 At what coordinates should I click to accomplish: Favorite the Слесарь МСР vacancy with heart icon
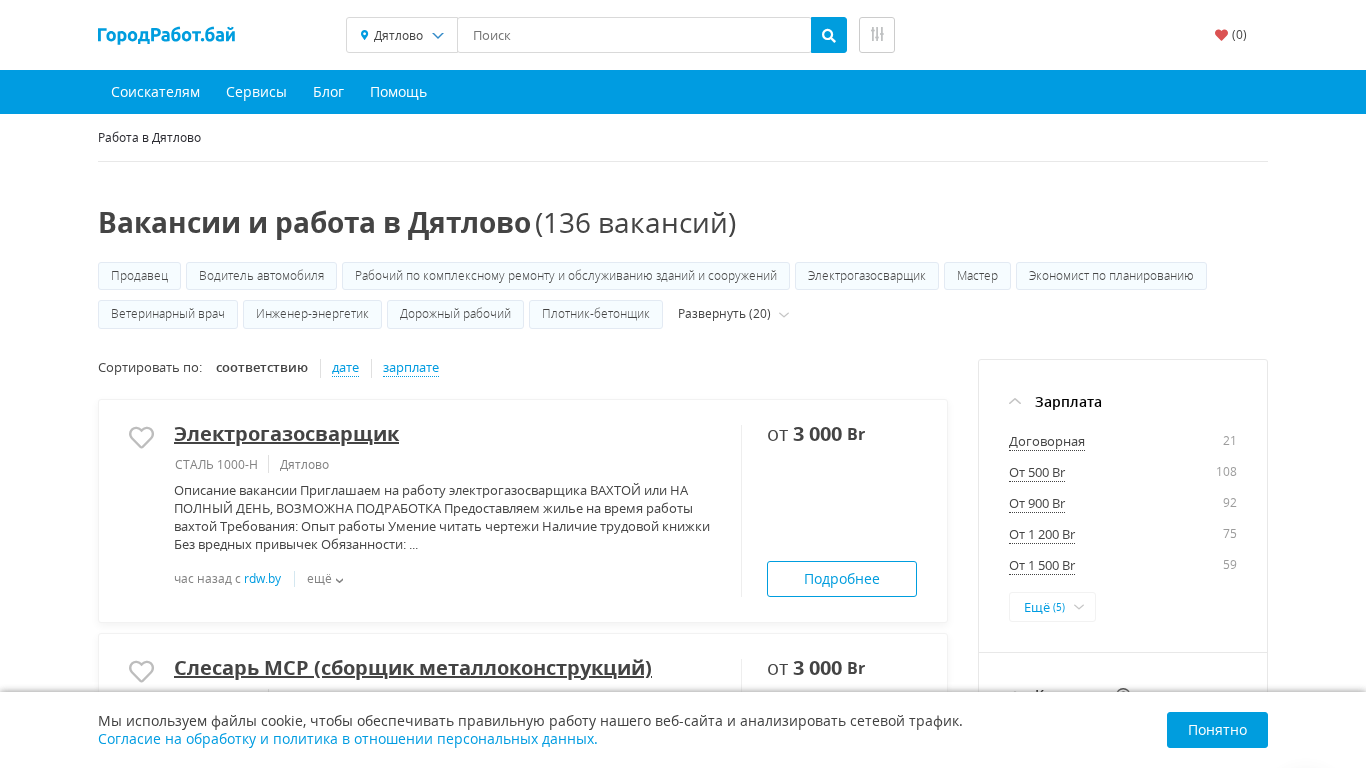pos(142,671)
